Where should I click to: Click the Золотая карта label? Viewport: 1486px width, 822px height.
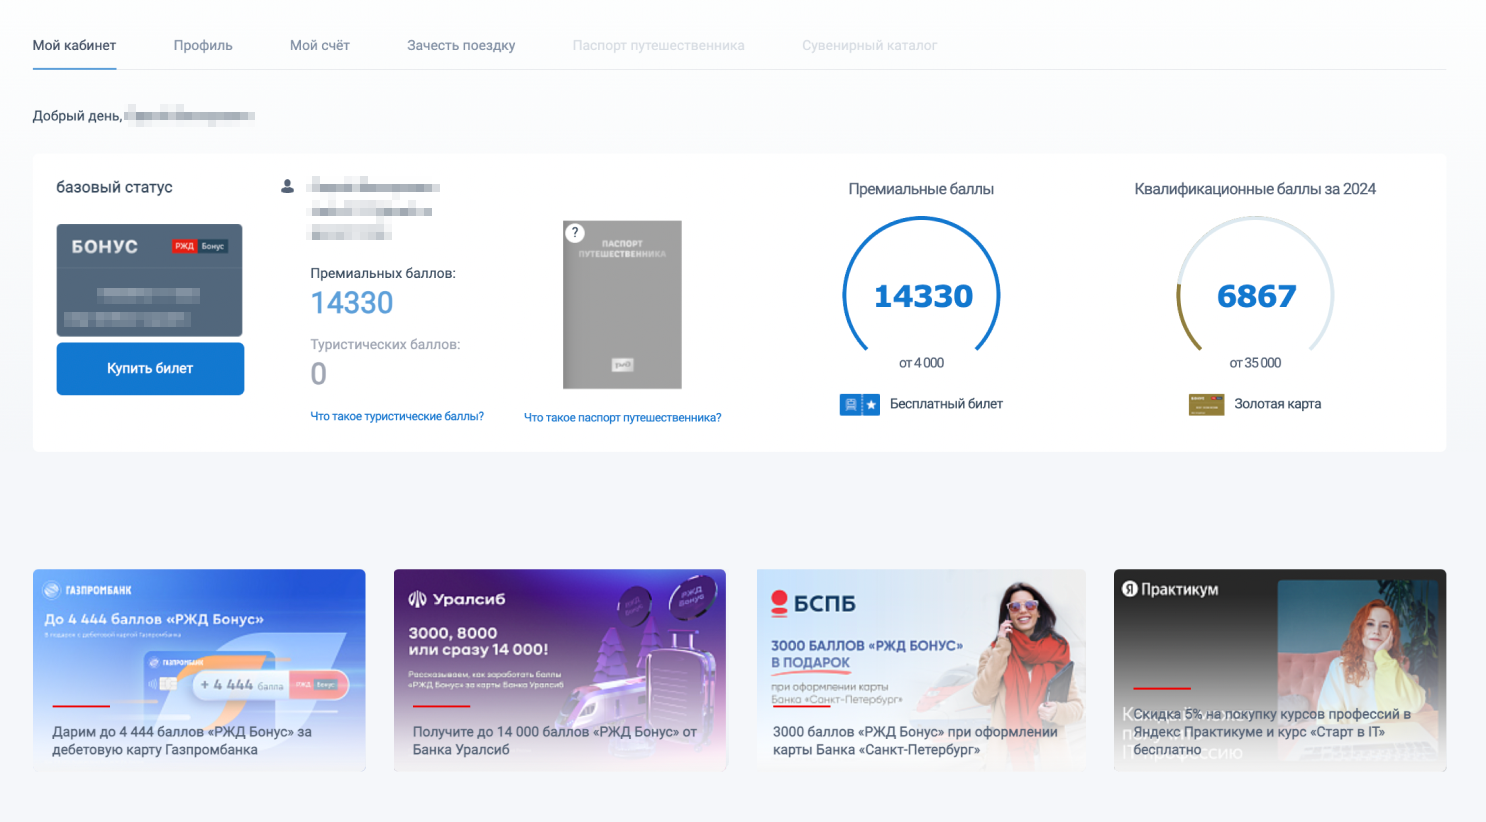1277,404
